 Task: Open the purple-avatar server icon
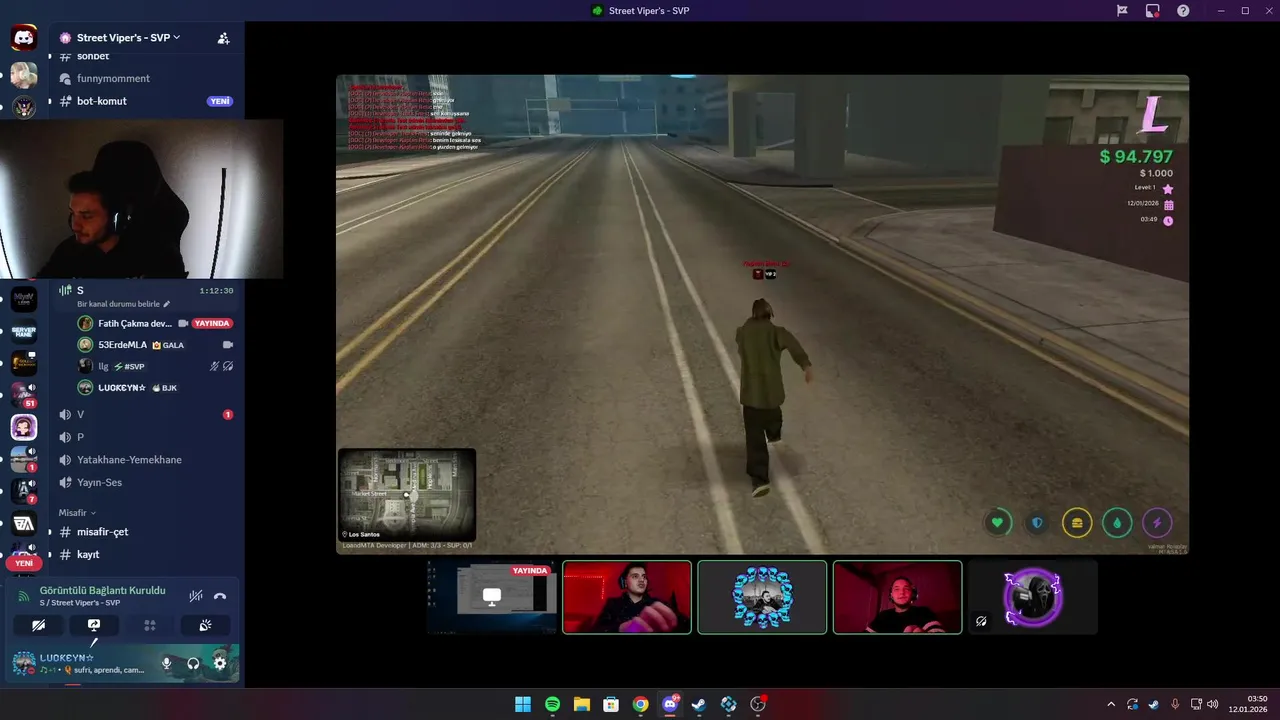coord(24,427)
